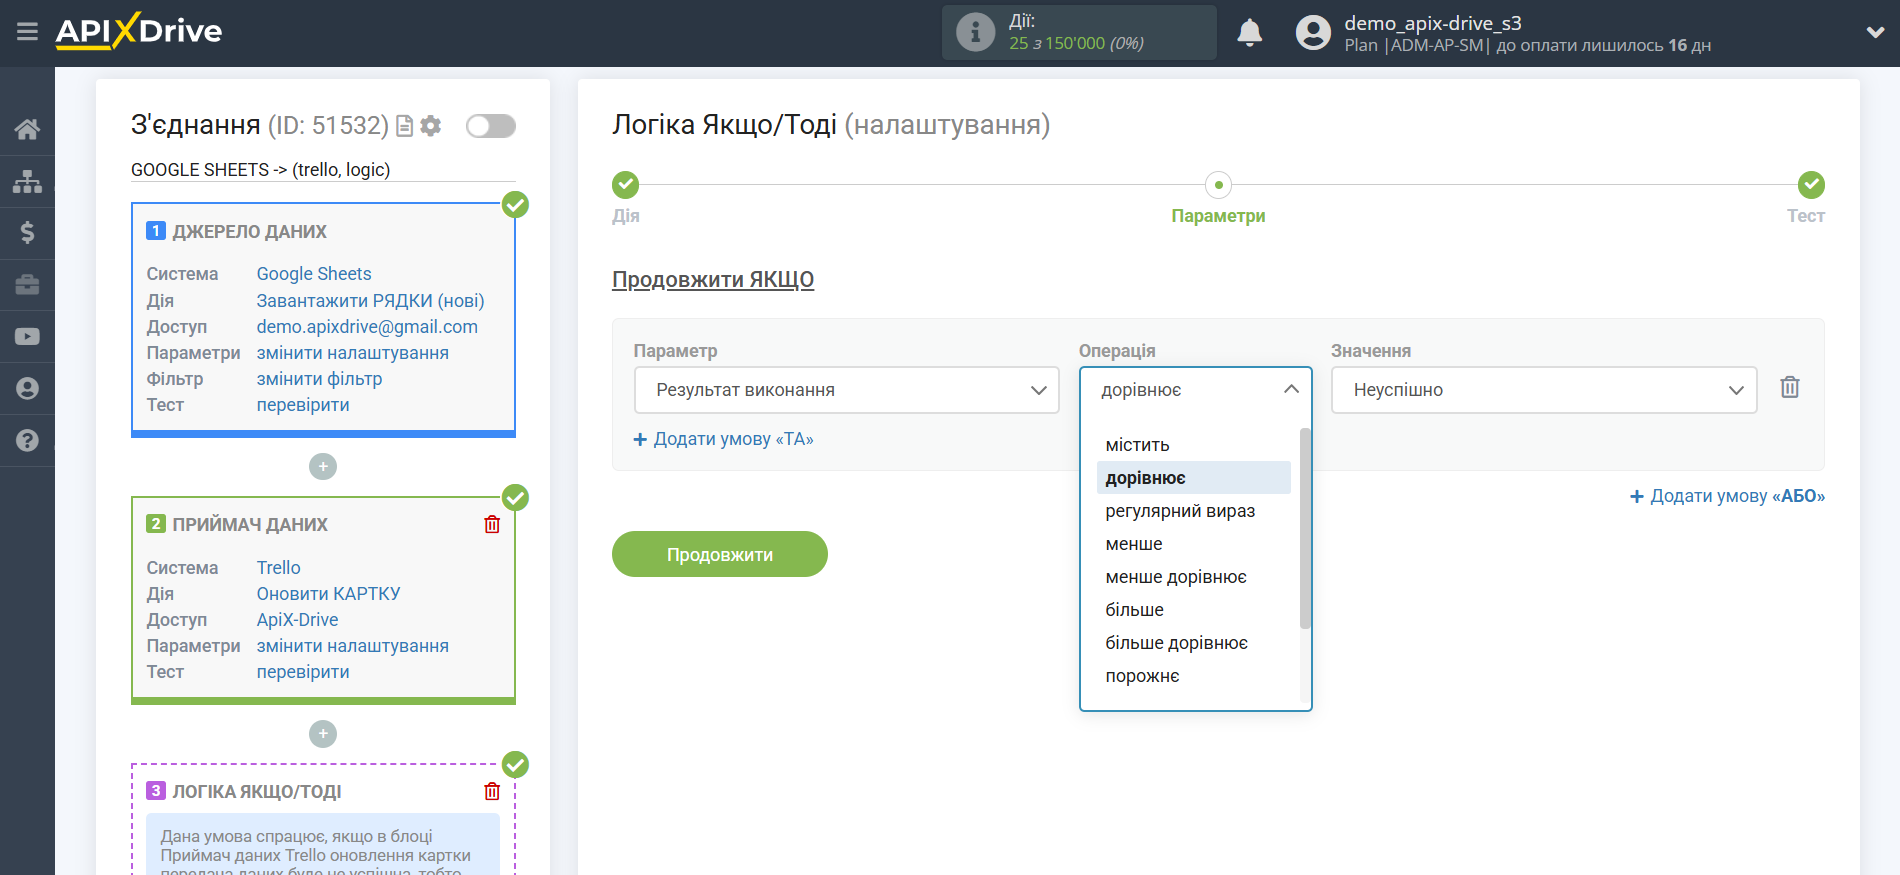1900x875 pixels.
Task: Open the Параметр dropdown Результат виконання
Action: point(846,390)
